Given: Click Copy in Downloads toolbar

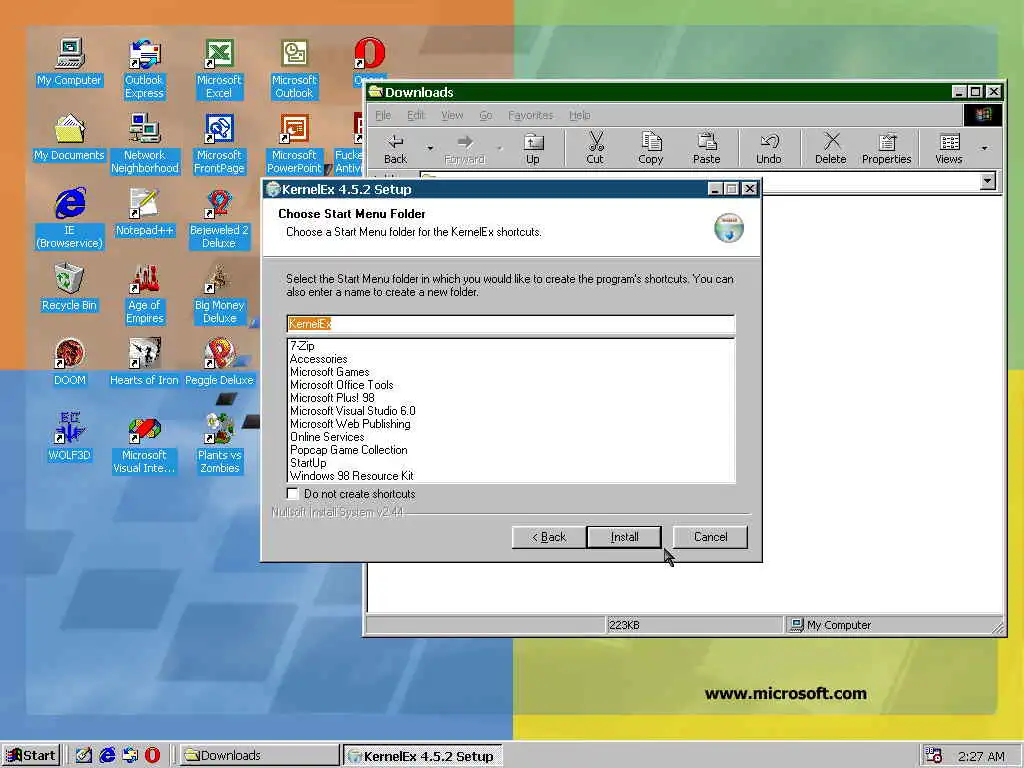Looking at the screenshot, I should pyautogui.click(x=650, y=149).
